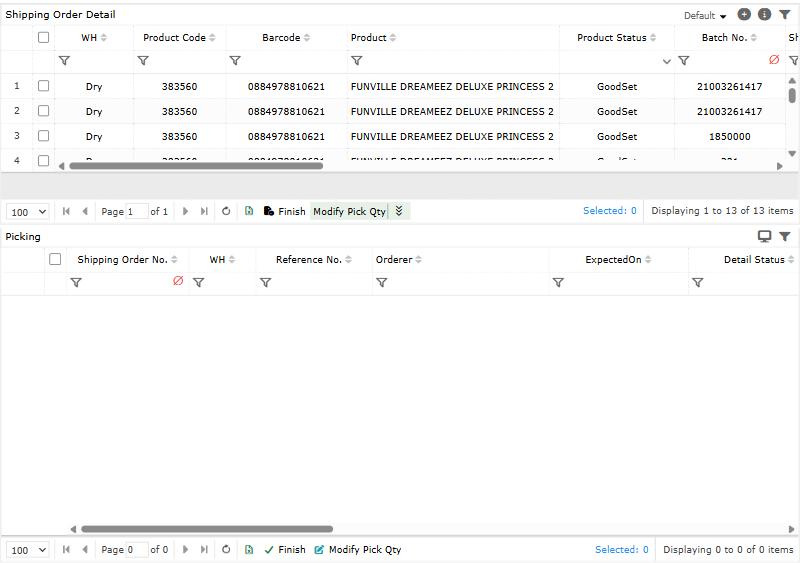The width and height of the screenshot is (800, 563).
Task: Click Selected: 0 link in detail pager
Action: (610, 211)
